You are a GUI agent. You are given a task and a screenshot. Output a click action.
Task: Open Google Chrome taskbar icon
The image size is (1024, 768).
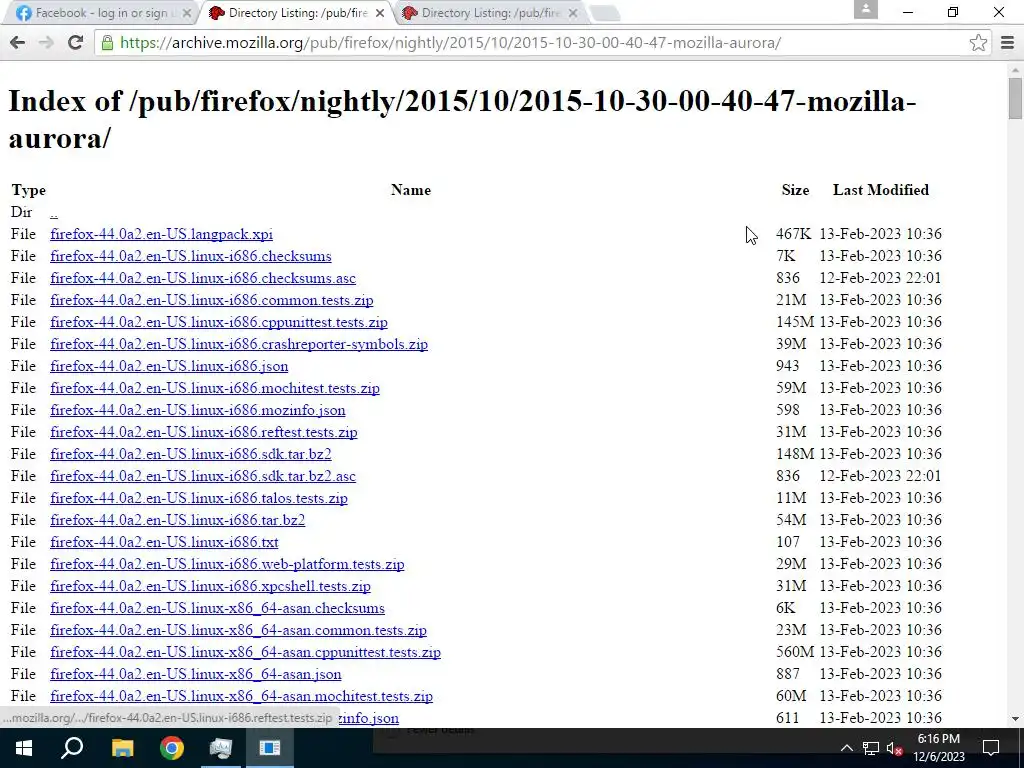click(172, 748)
